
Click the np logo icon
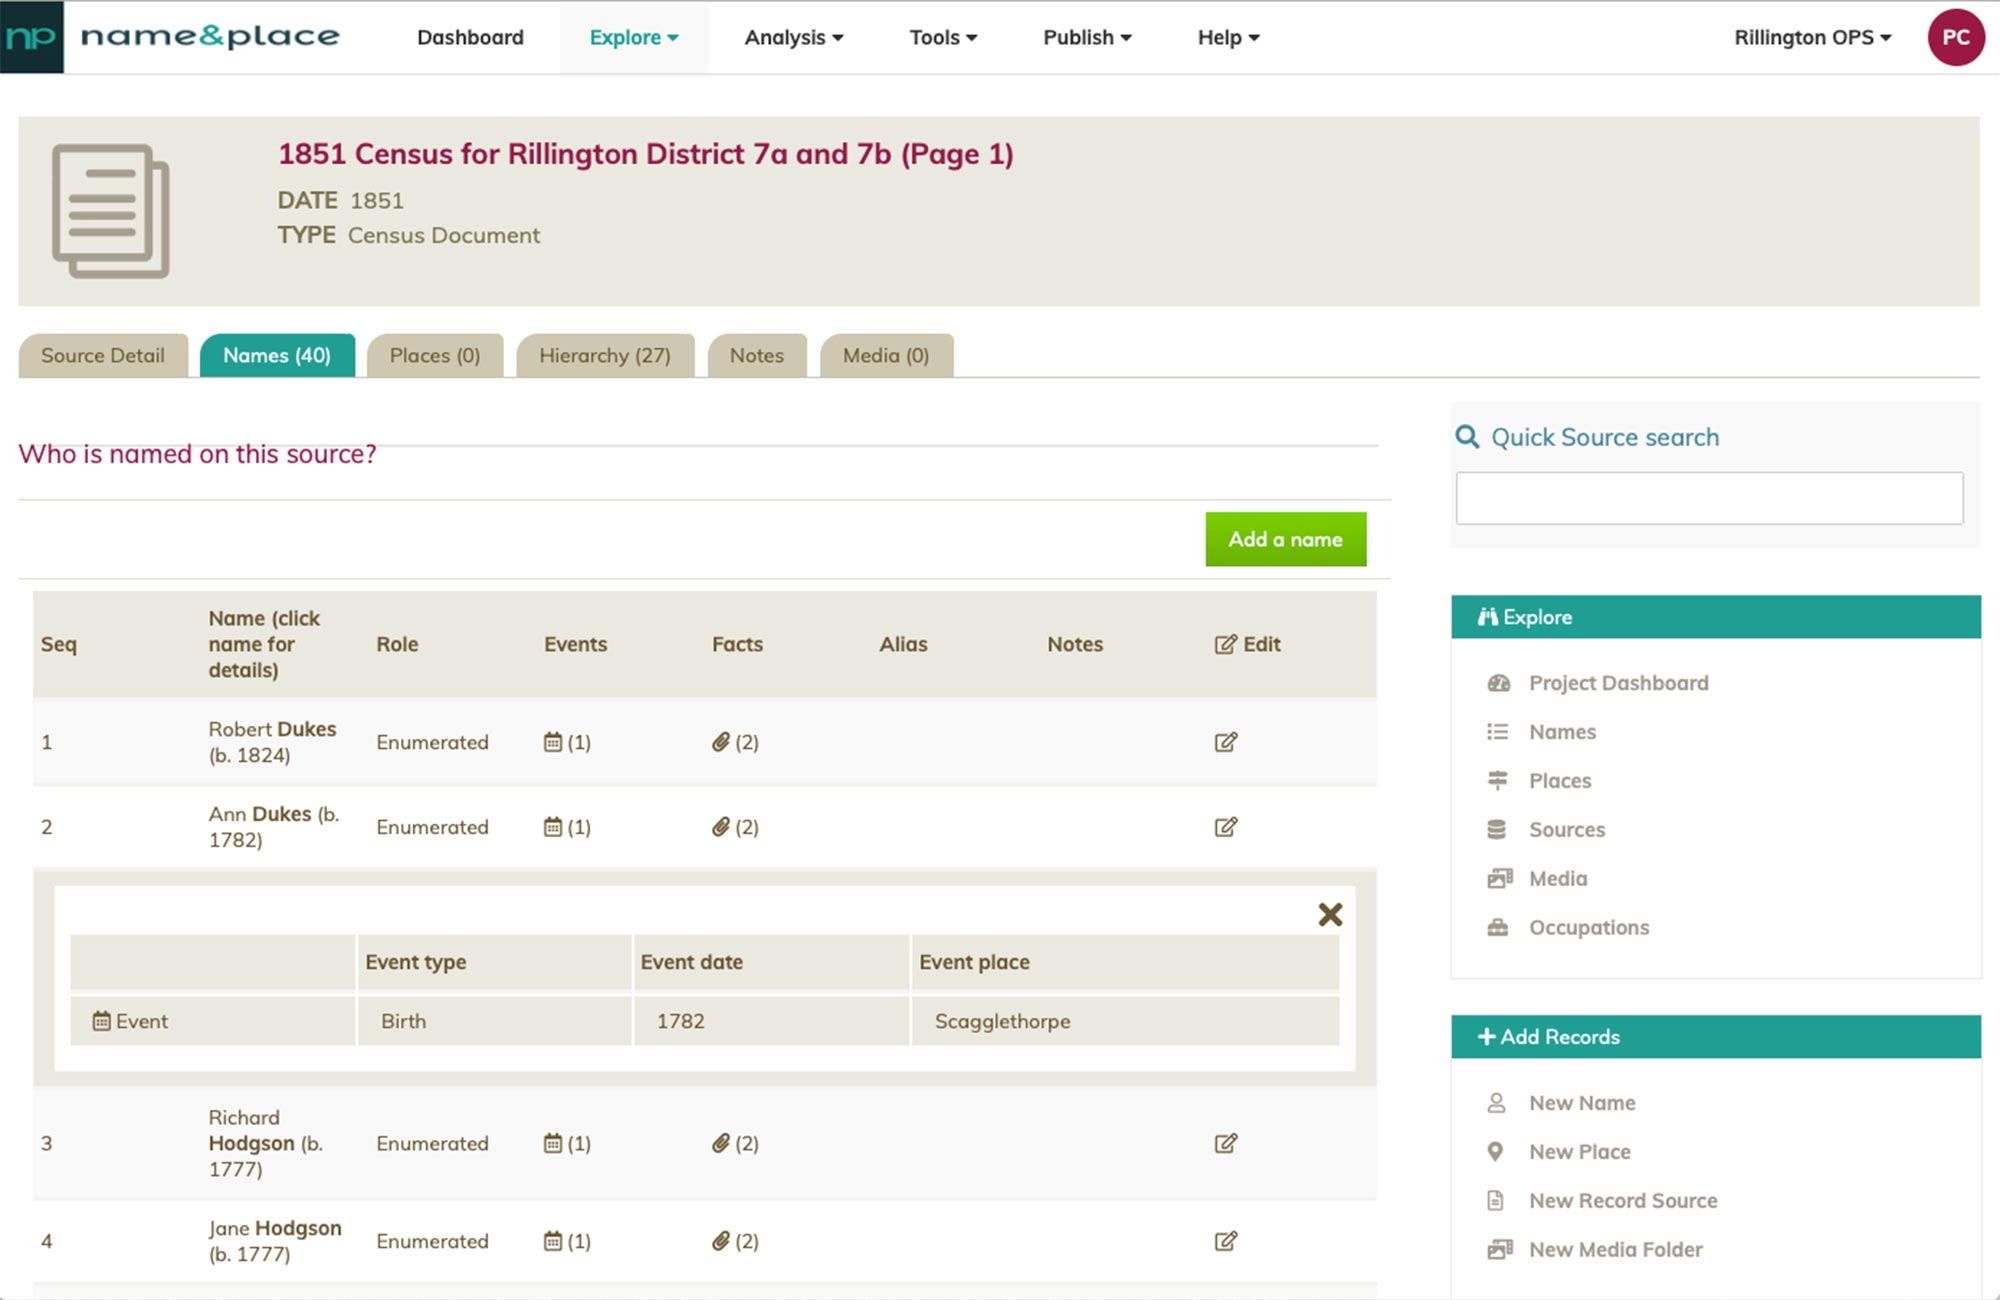(32, 37)
